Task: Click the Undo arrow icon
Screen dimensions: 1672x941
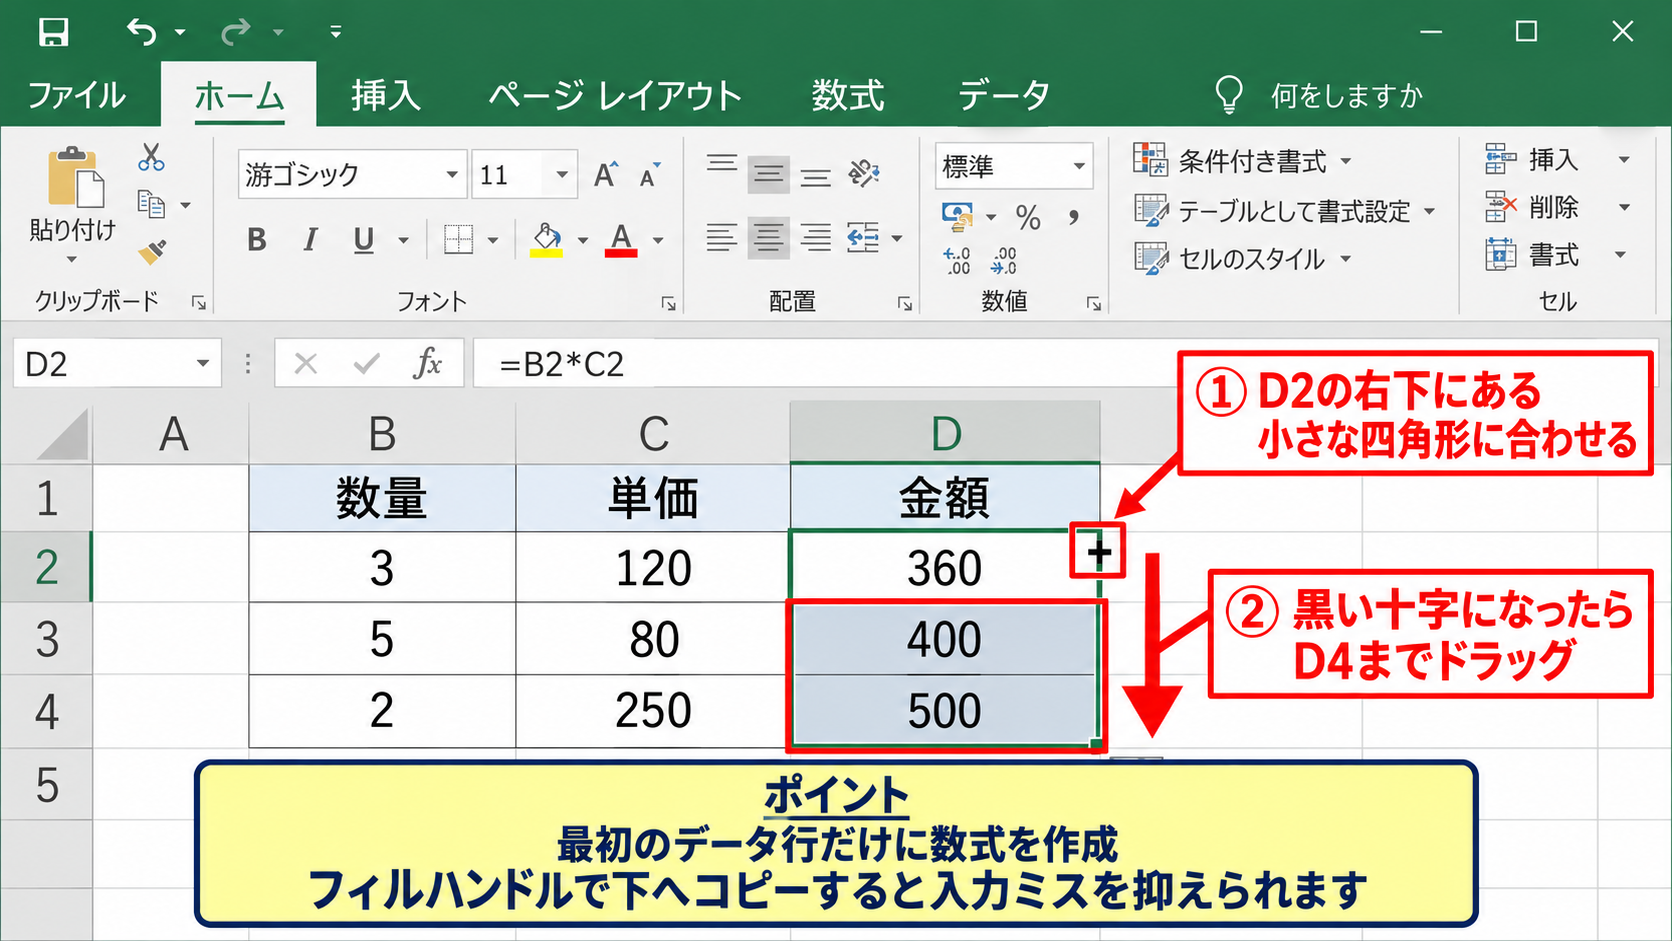Action: click(x=141, y=32)
